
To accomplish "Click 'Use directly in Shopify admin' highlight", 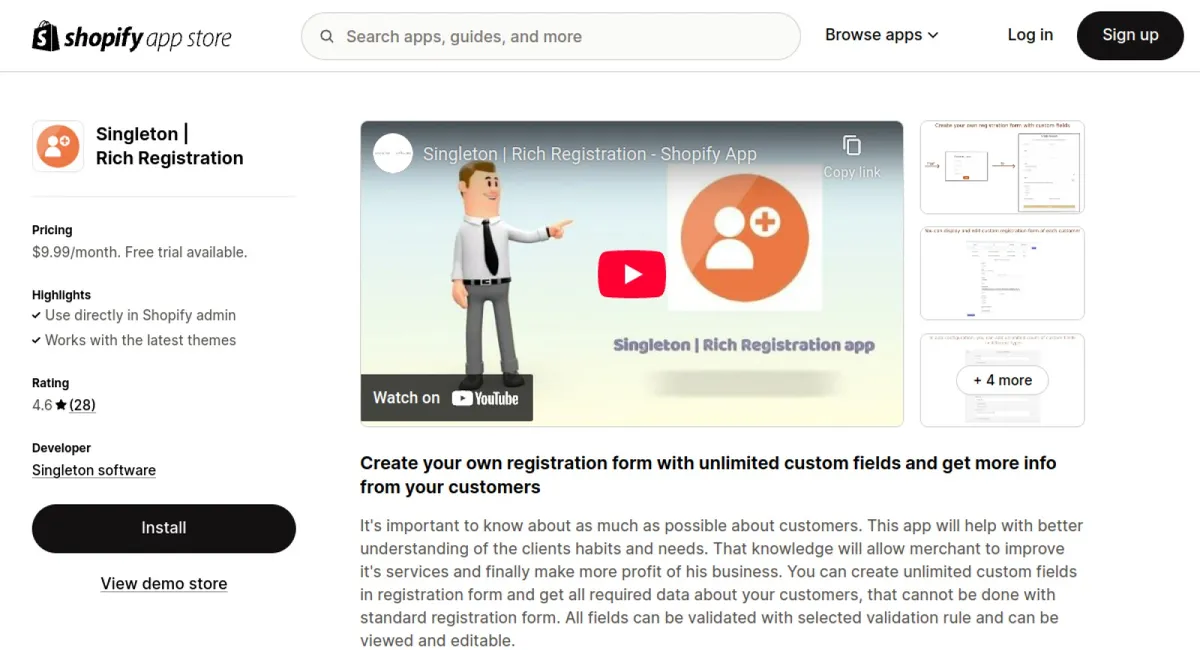I will click(140, 315).
